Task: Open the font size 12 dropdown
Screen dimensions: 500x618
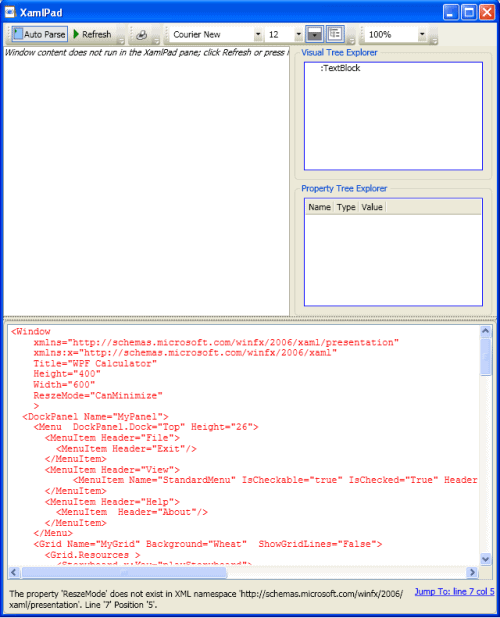Action: pyautogui.click(x=298, y=34)
